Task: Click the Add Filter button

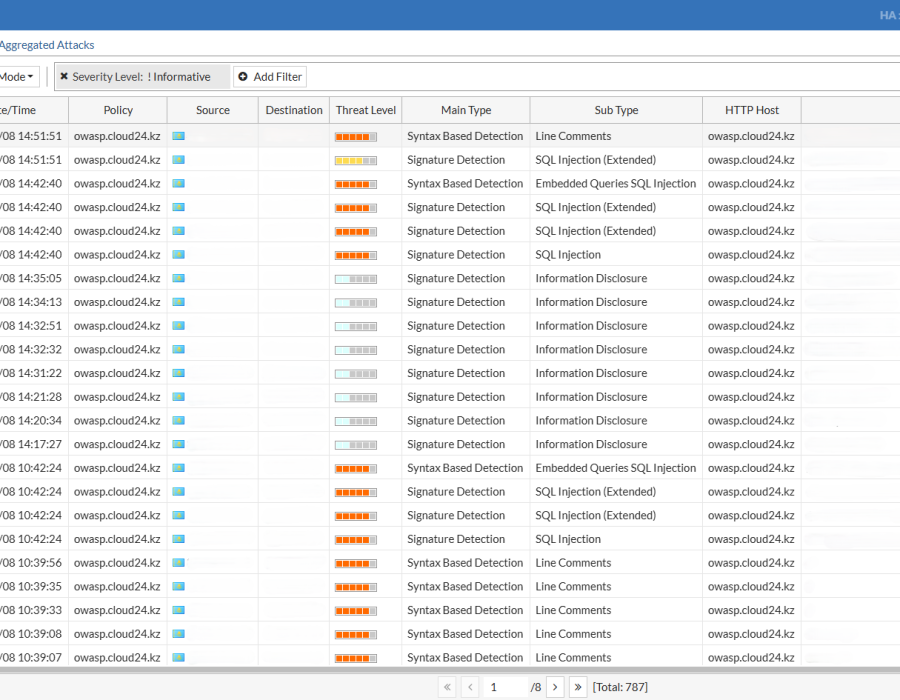Action: 270,77
